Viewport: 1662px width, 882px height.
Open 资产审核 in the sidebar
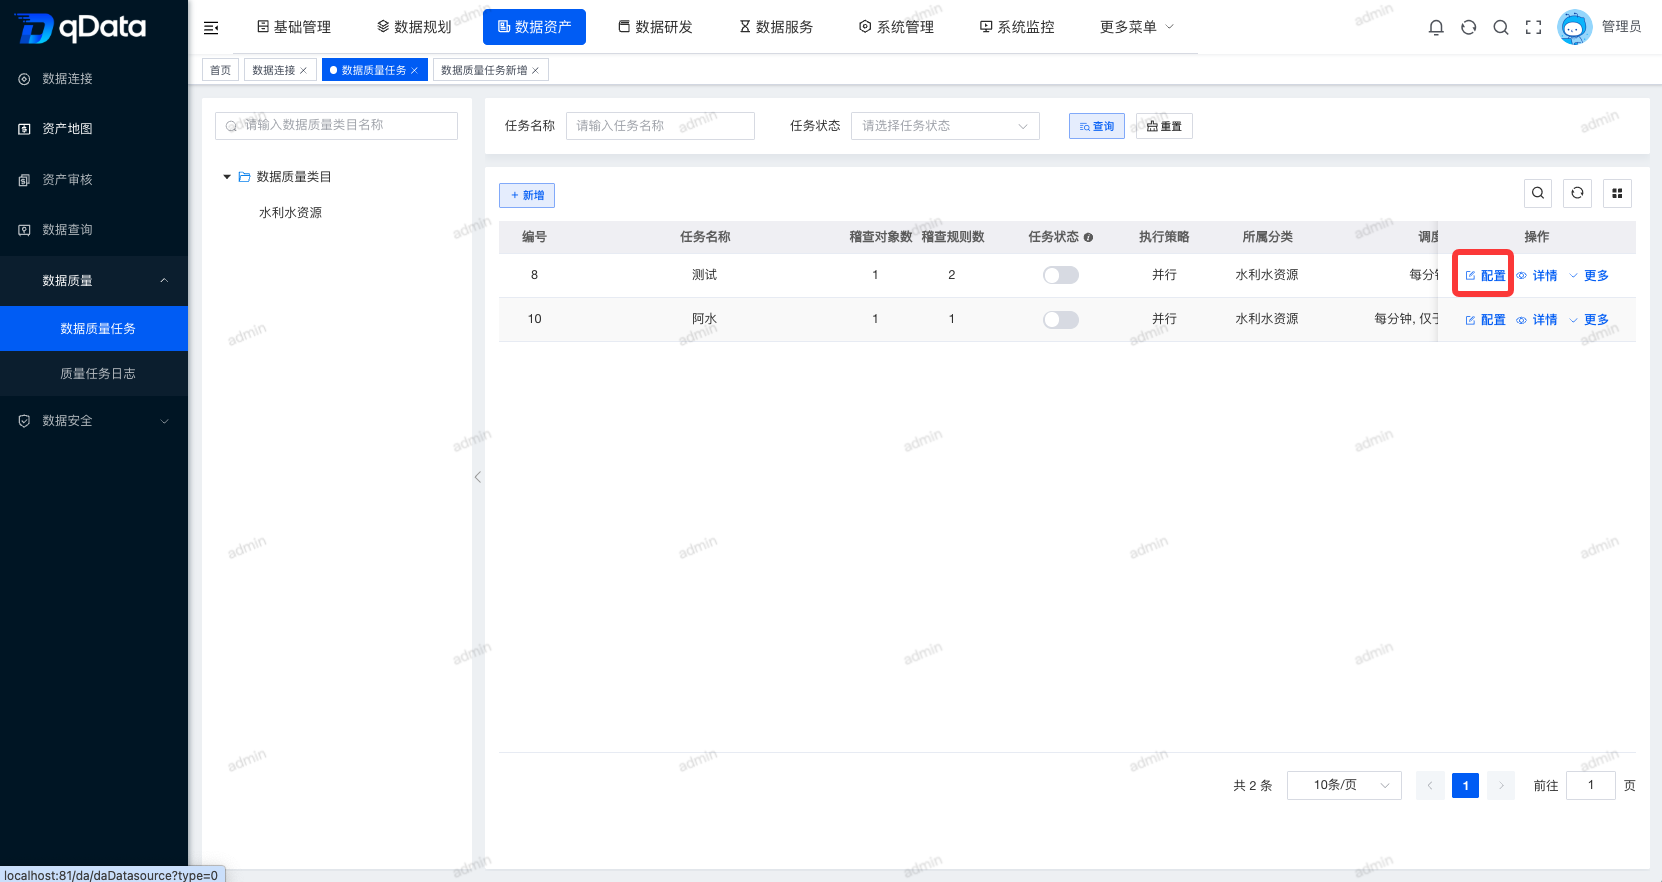94,179
